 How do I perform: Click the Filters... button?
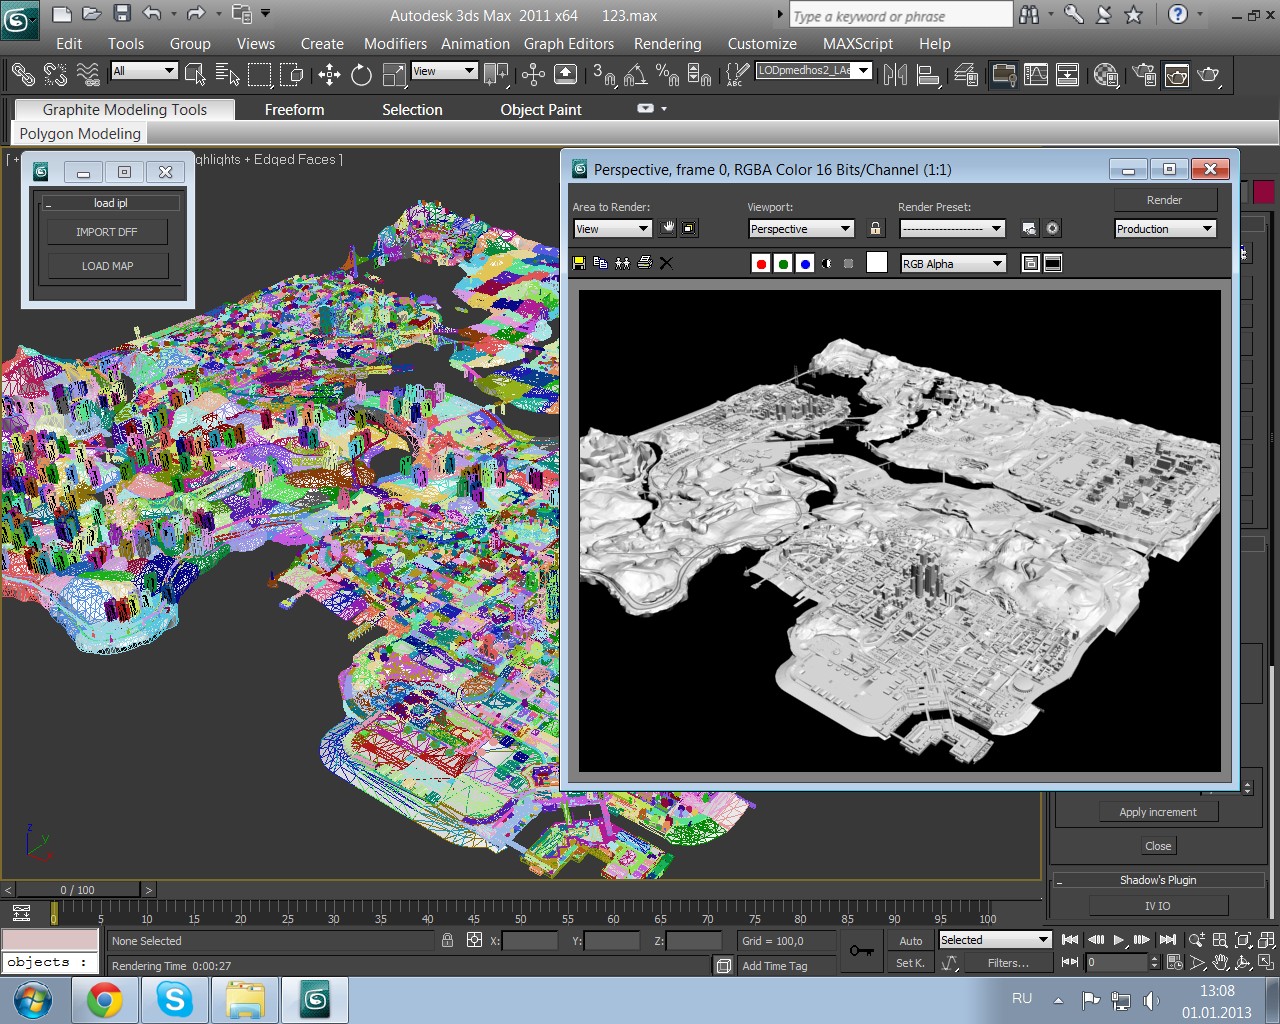click(1008, 962)
